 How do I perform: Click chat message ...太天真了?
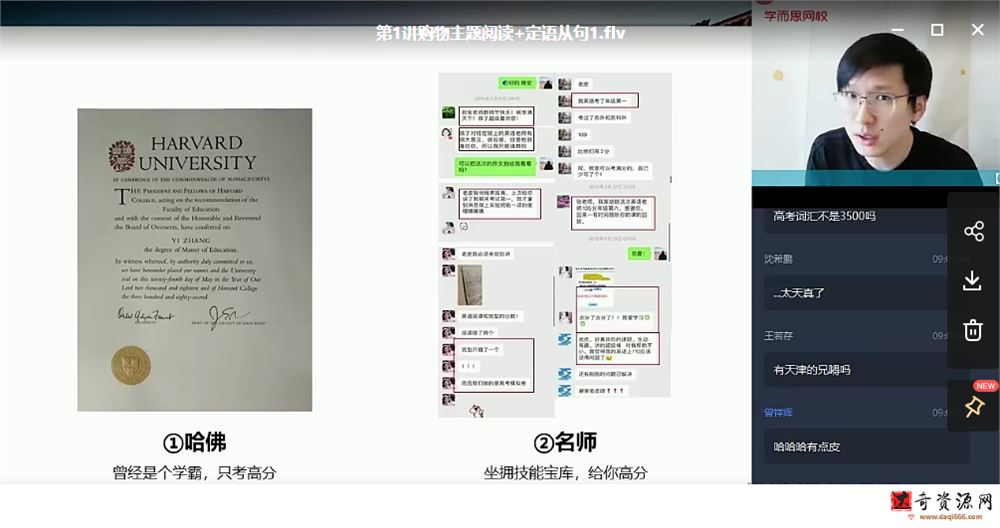pyautogui.click(x=799, y=293)
